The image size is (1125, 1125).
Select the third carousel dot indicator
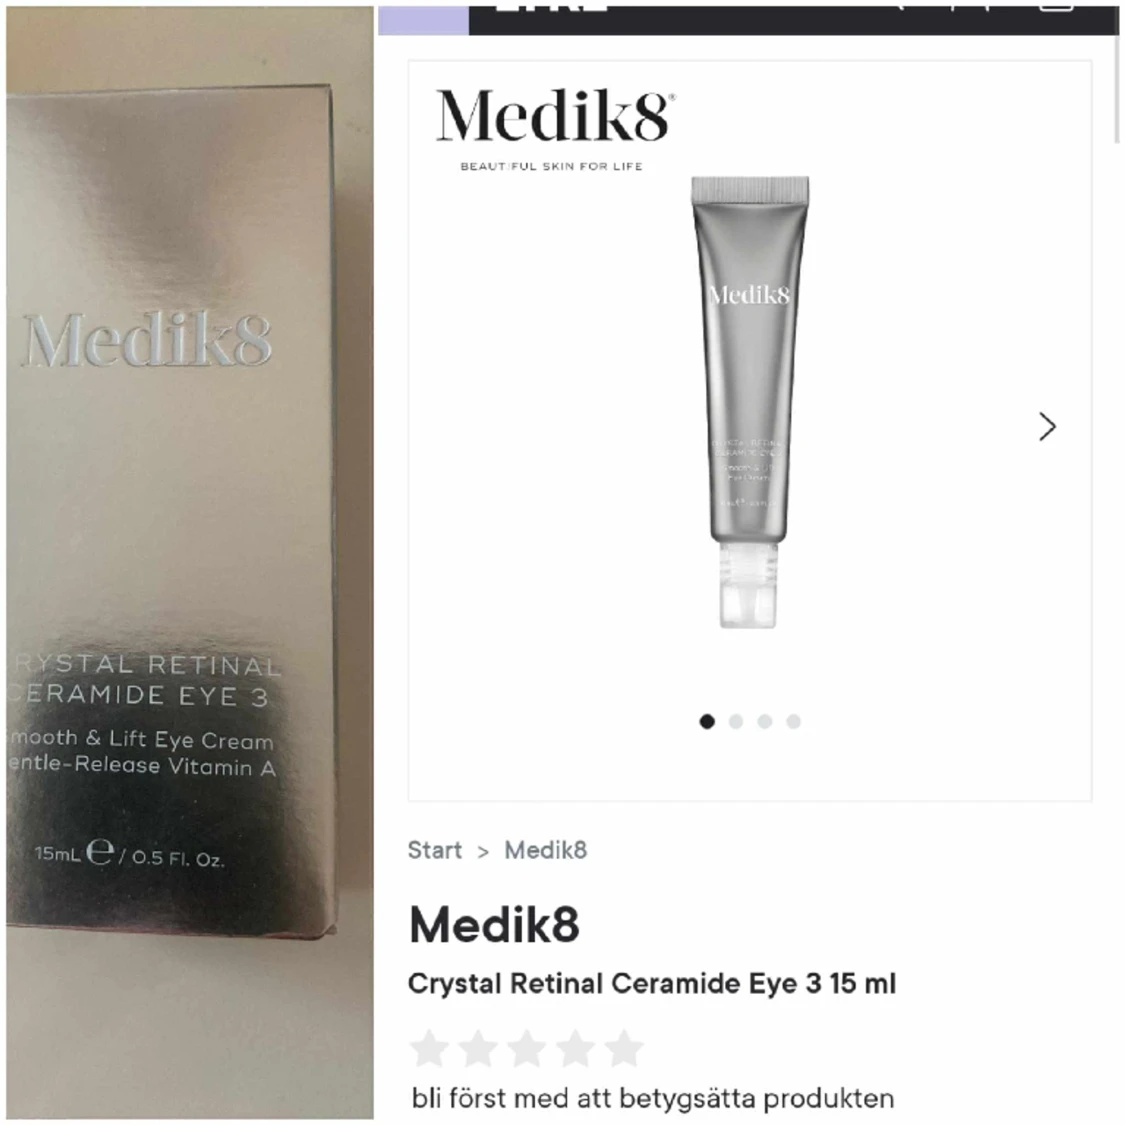765,721
